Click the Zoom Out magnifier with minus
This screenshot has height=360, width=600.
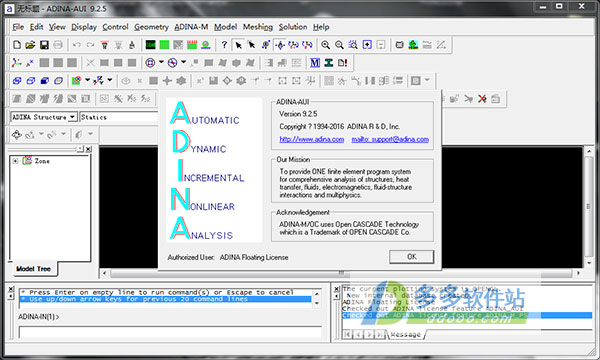[339, 45]
